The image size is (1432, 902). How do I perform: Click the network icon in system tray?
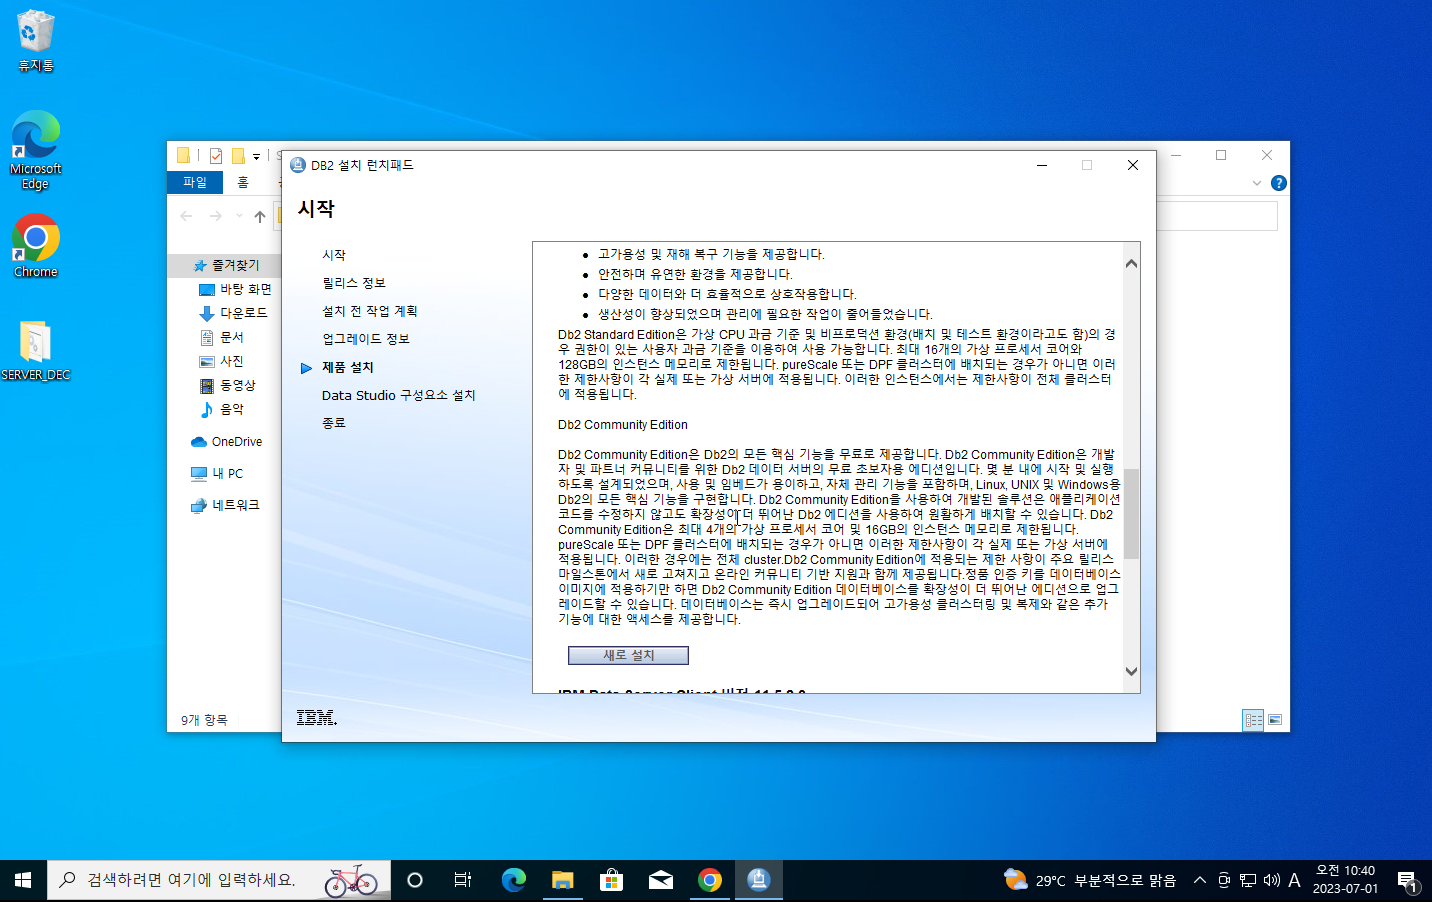click(1247, 880)
